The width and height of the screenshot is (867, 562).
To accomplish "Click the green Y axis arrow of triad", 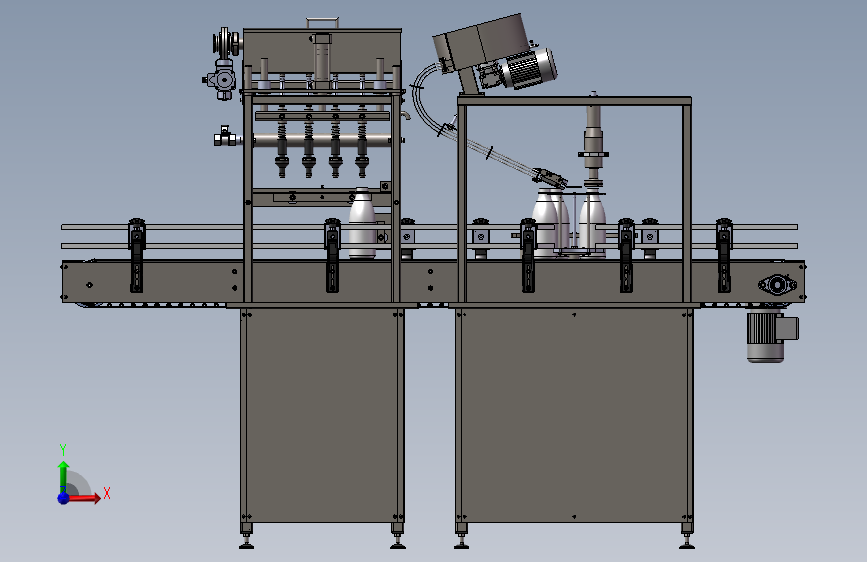I will click(63, 477).
